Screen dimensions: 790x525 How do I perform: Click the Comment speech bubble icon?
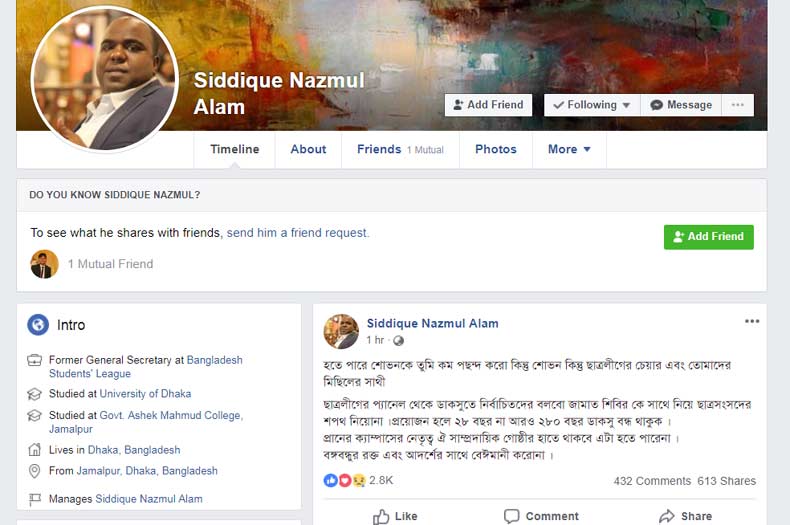[511, 516]
